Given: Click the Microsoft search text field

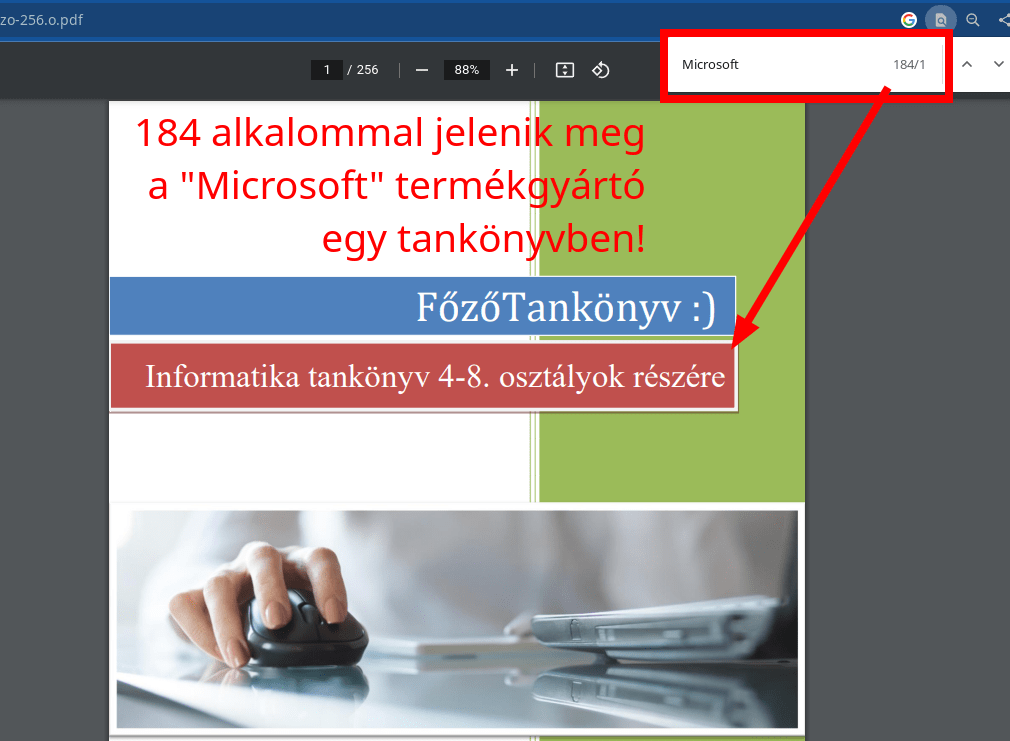Looking at the screenshot, I should point(770,65).
